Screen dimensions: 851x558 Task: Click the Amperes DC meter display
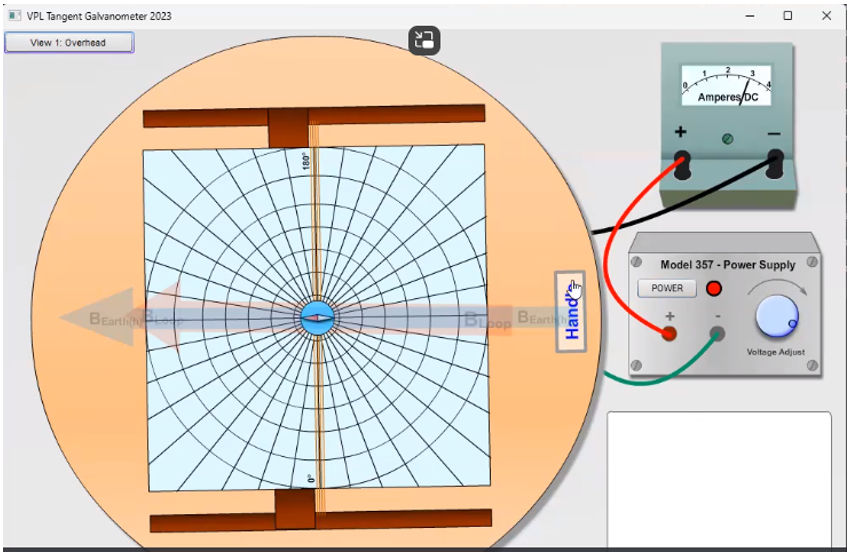tap(727, 85)
